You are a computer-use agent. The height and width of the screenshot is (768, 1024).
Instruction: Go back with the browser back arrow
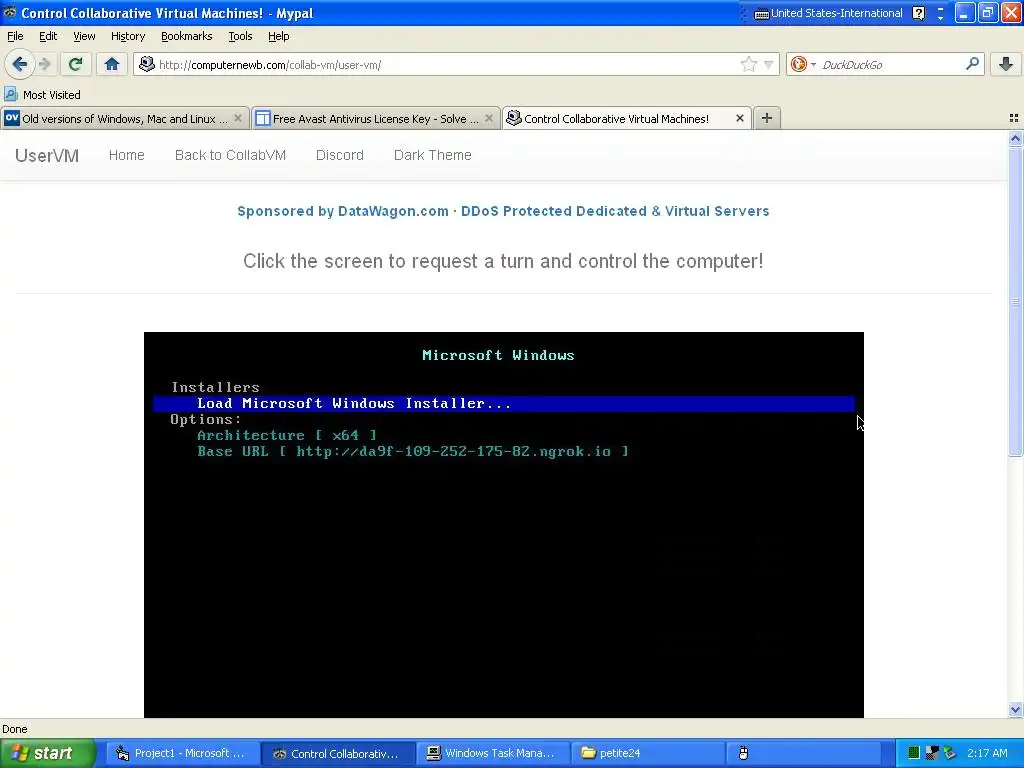pyautogui.click(x=19, y=64)
